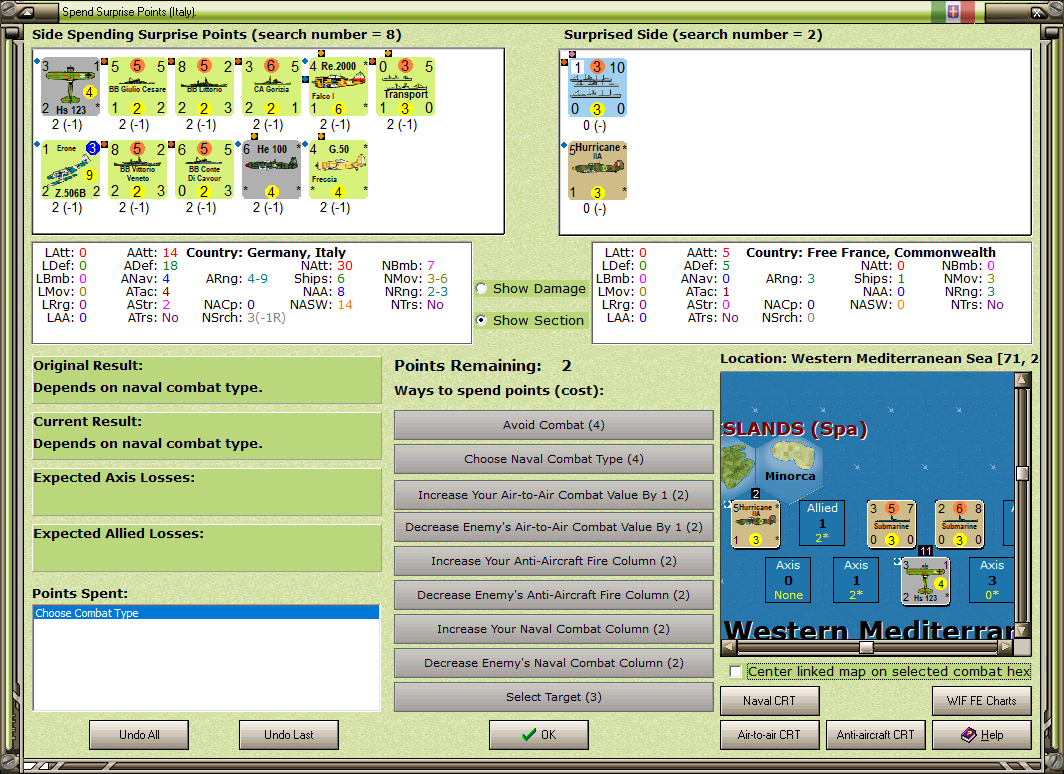This screenshot has width=1064, height=774.
Task: Decrease enemy's air-to-air combat value
Action: (x=553, y=527)
